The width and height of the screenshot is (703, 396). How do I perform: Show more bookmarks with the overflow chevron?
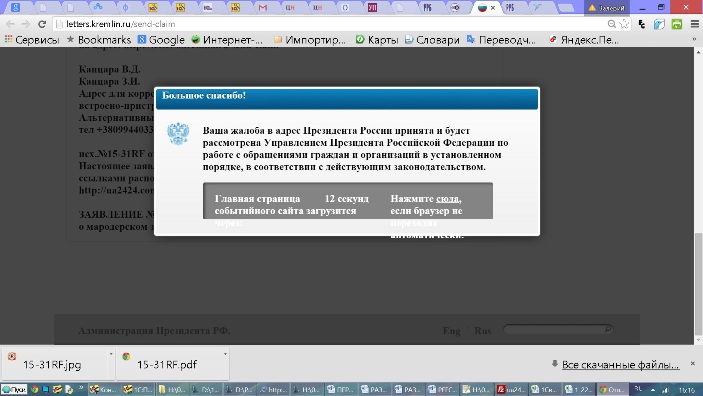coord(694,40)
